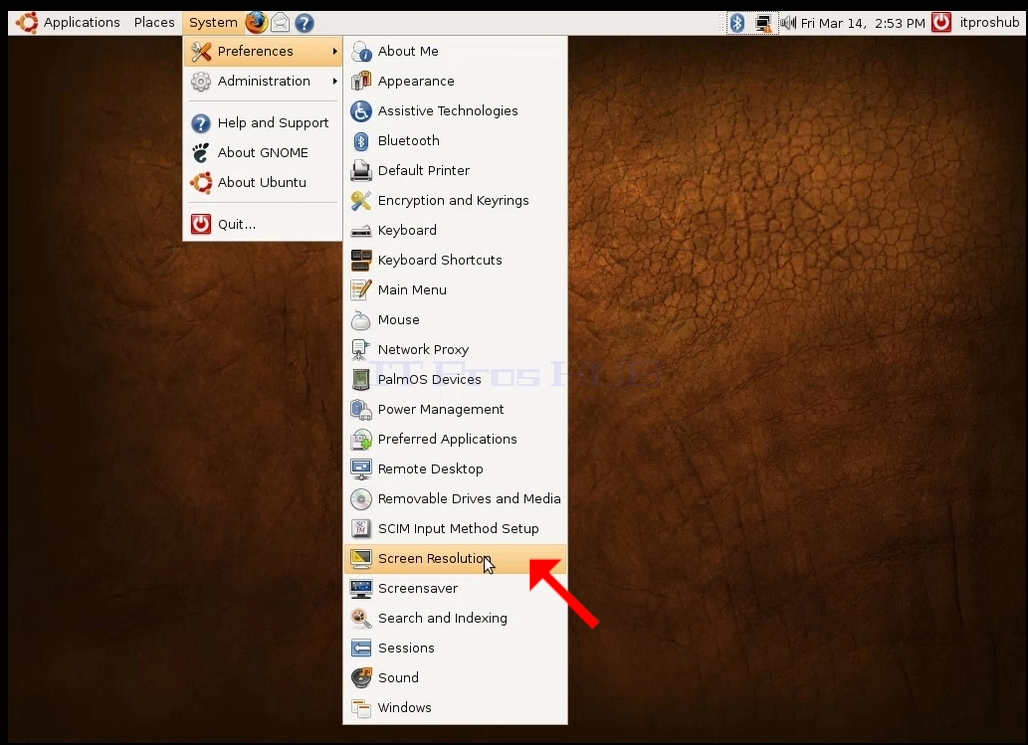Choose Quit... from System menu
This screenshot has width=1028, height=745.
click(x=263, y=224)
